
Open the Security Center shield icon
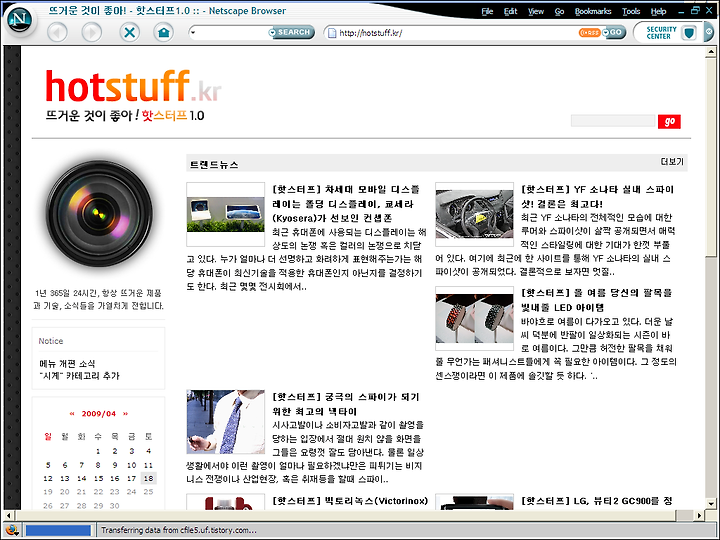(688, 33)
